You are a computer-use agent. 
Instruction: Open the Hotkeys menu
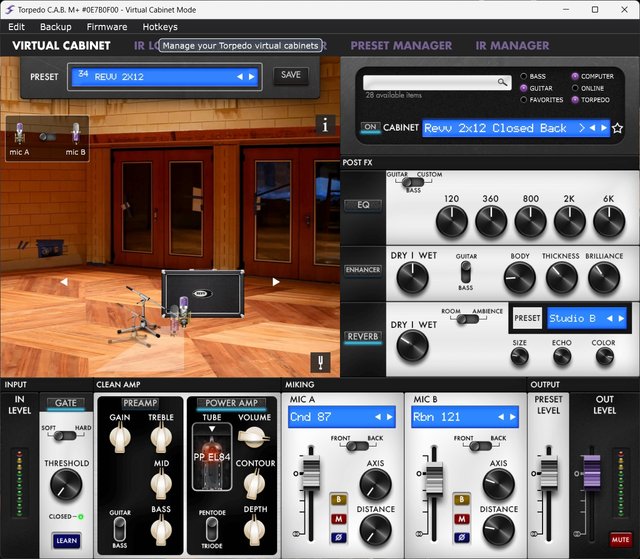[x=160, y=27]
